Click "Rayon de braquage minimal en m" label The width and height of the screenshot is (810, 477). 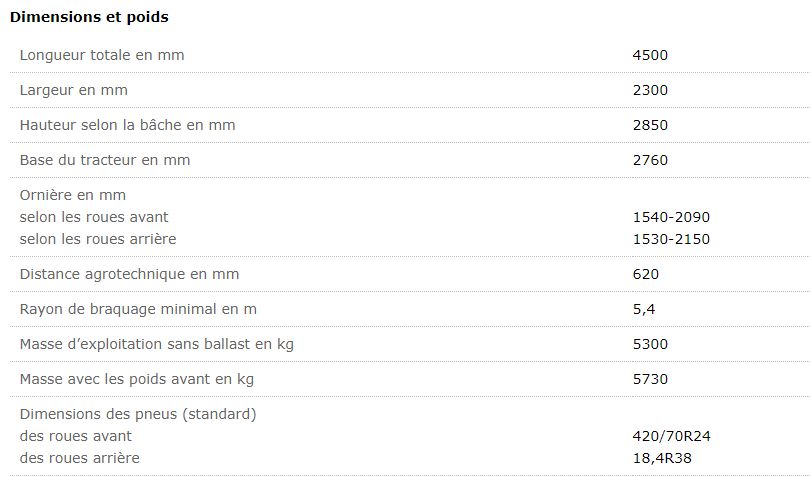pos(138,309)
